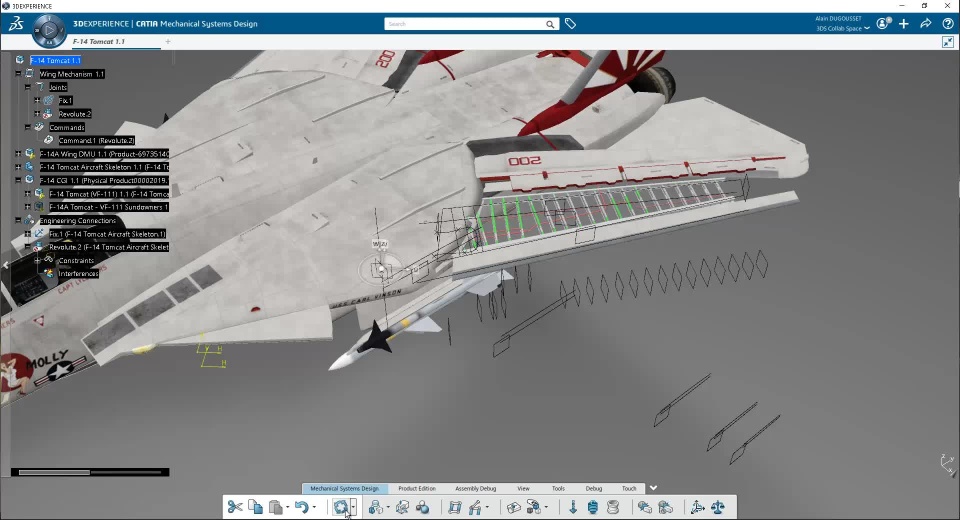Switch to the Product Edition tab
Viewport: 960px width, 520px height.
tap(417, 488)
